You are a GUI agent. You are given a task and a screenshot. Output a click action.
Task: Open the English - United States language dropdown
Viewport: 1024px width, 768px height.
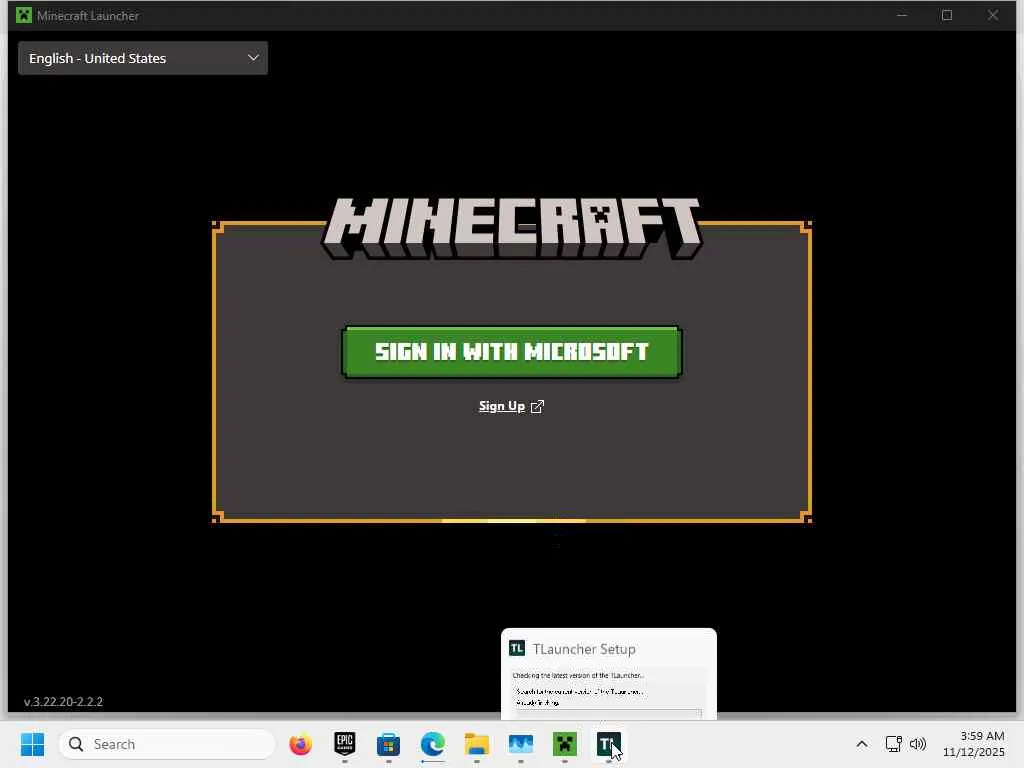click(x=143, y=58)
